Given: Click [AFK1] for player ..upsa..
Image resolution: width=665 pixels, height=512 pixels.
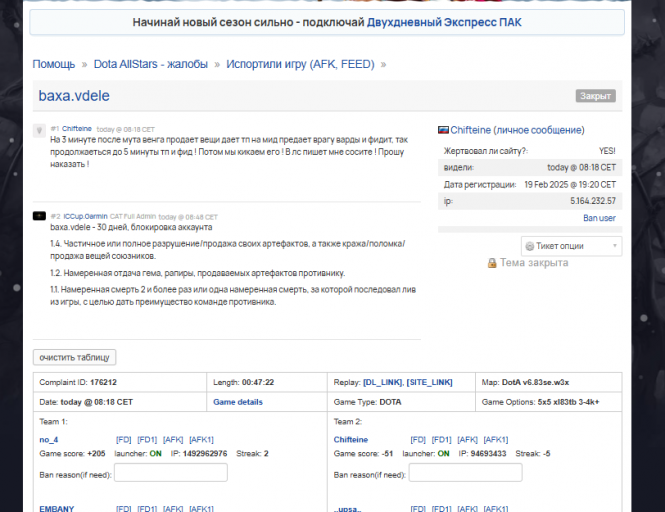Looking at the screenshot, I should click(496, 508).
